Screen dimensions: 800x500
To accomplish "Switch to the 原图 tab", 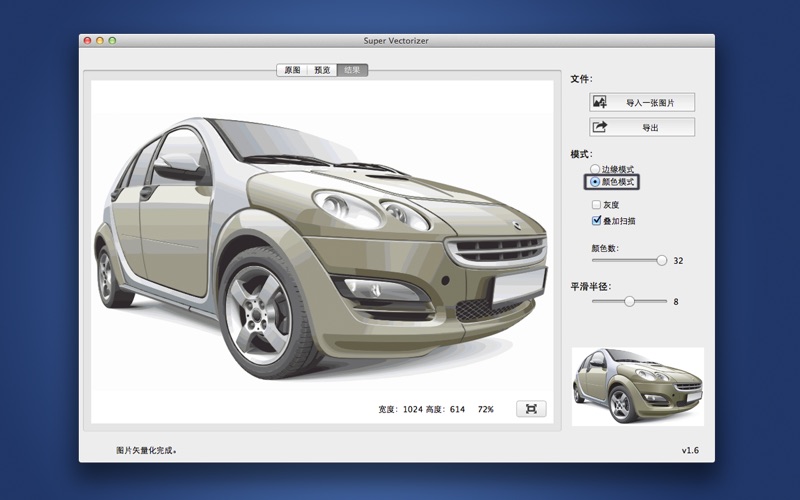I will point(292,70).
